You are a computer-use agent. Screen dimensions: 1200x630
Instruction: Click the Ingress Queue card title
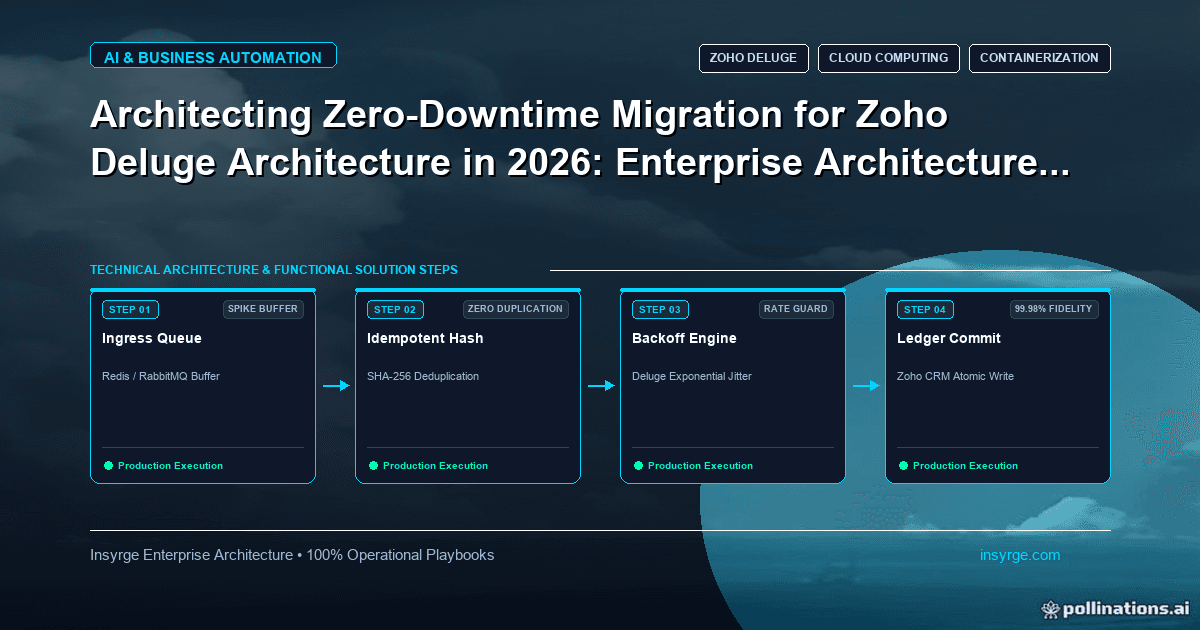click(152, 338)
